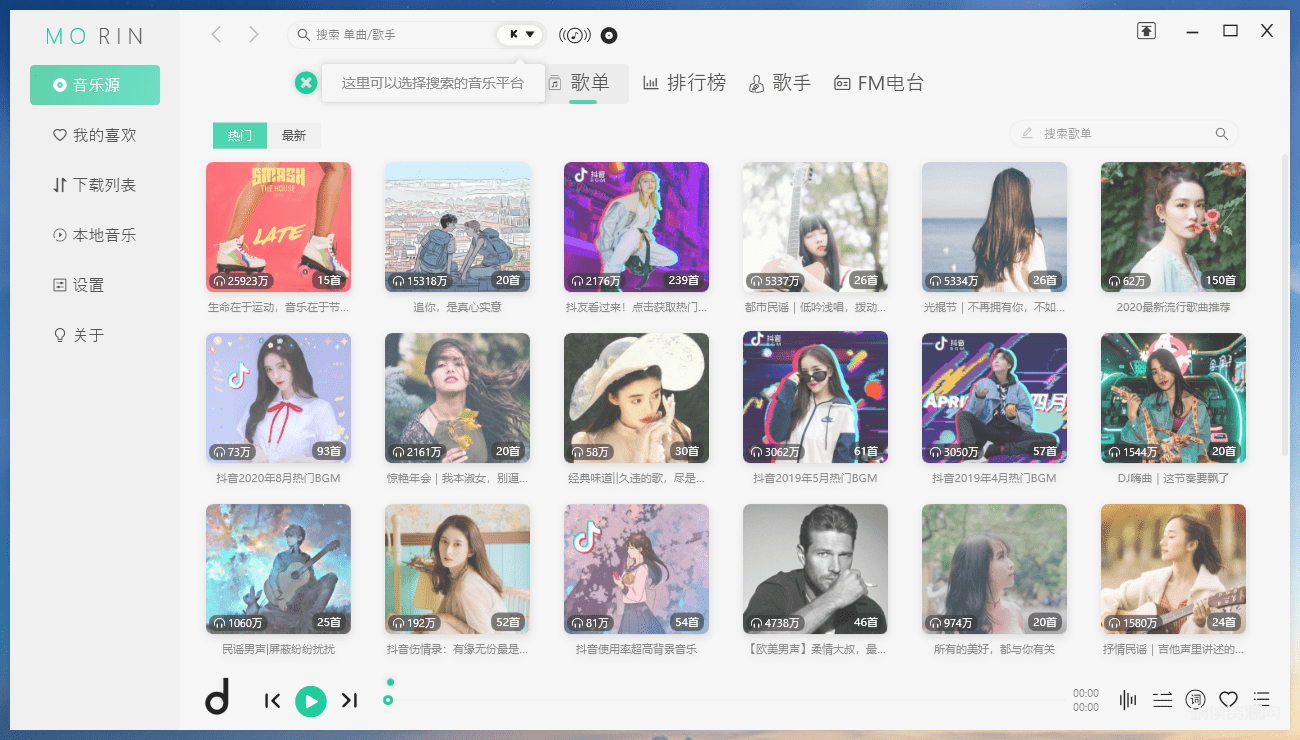Click the playback progress slider handle
1300x740 pixels.
388,700
